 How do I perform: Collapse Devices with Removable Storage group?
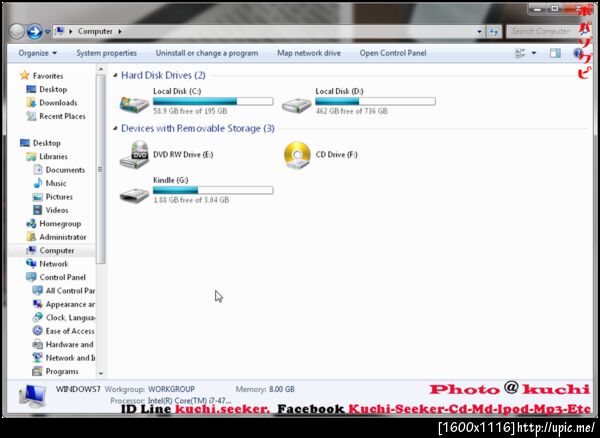click(x=115, y=129)
